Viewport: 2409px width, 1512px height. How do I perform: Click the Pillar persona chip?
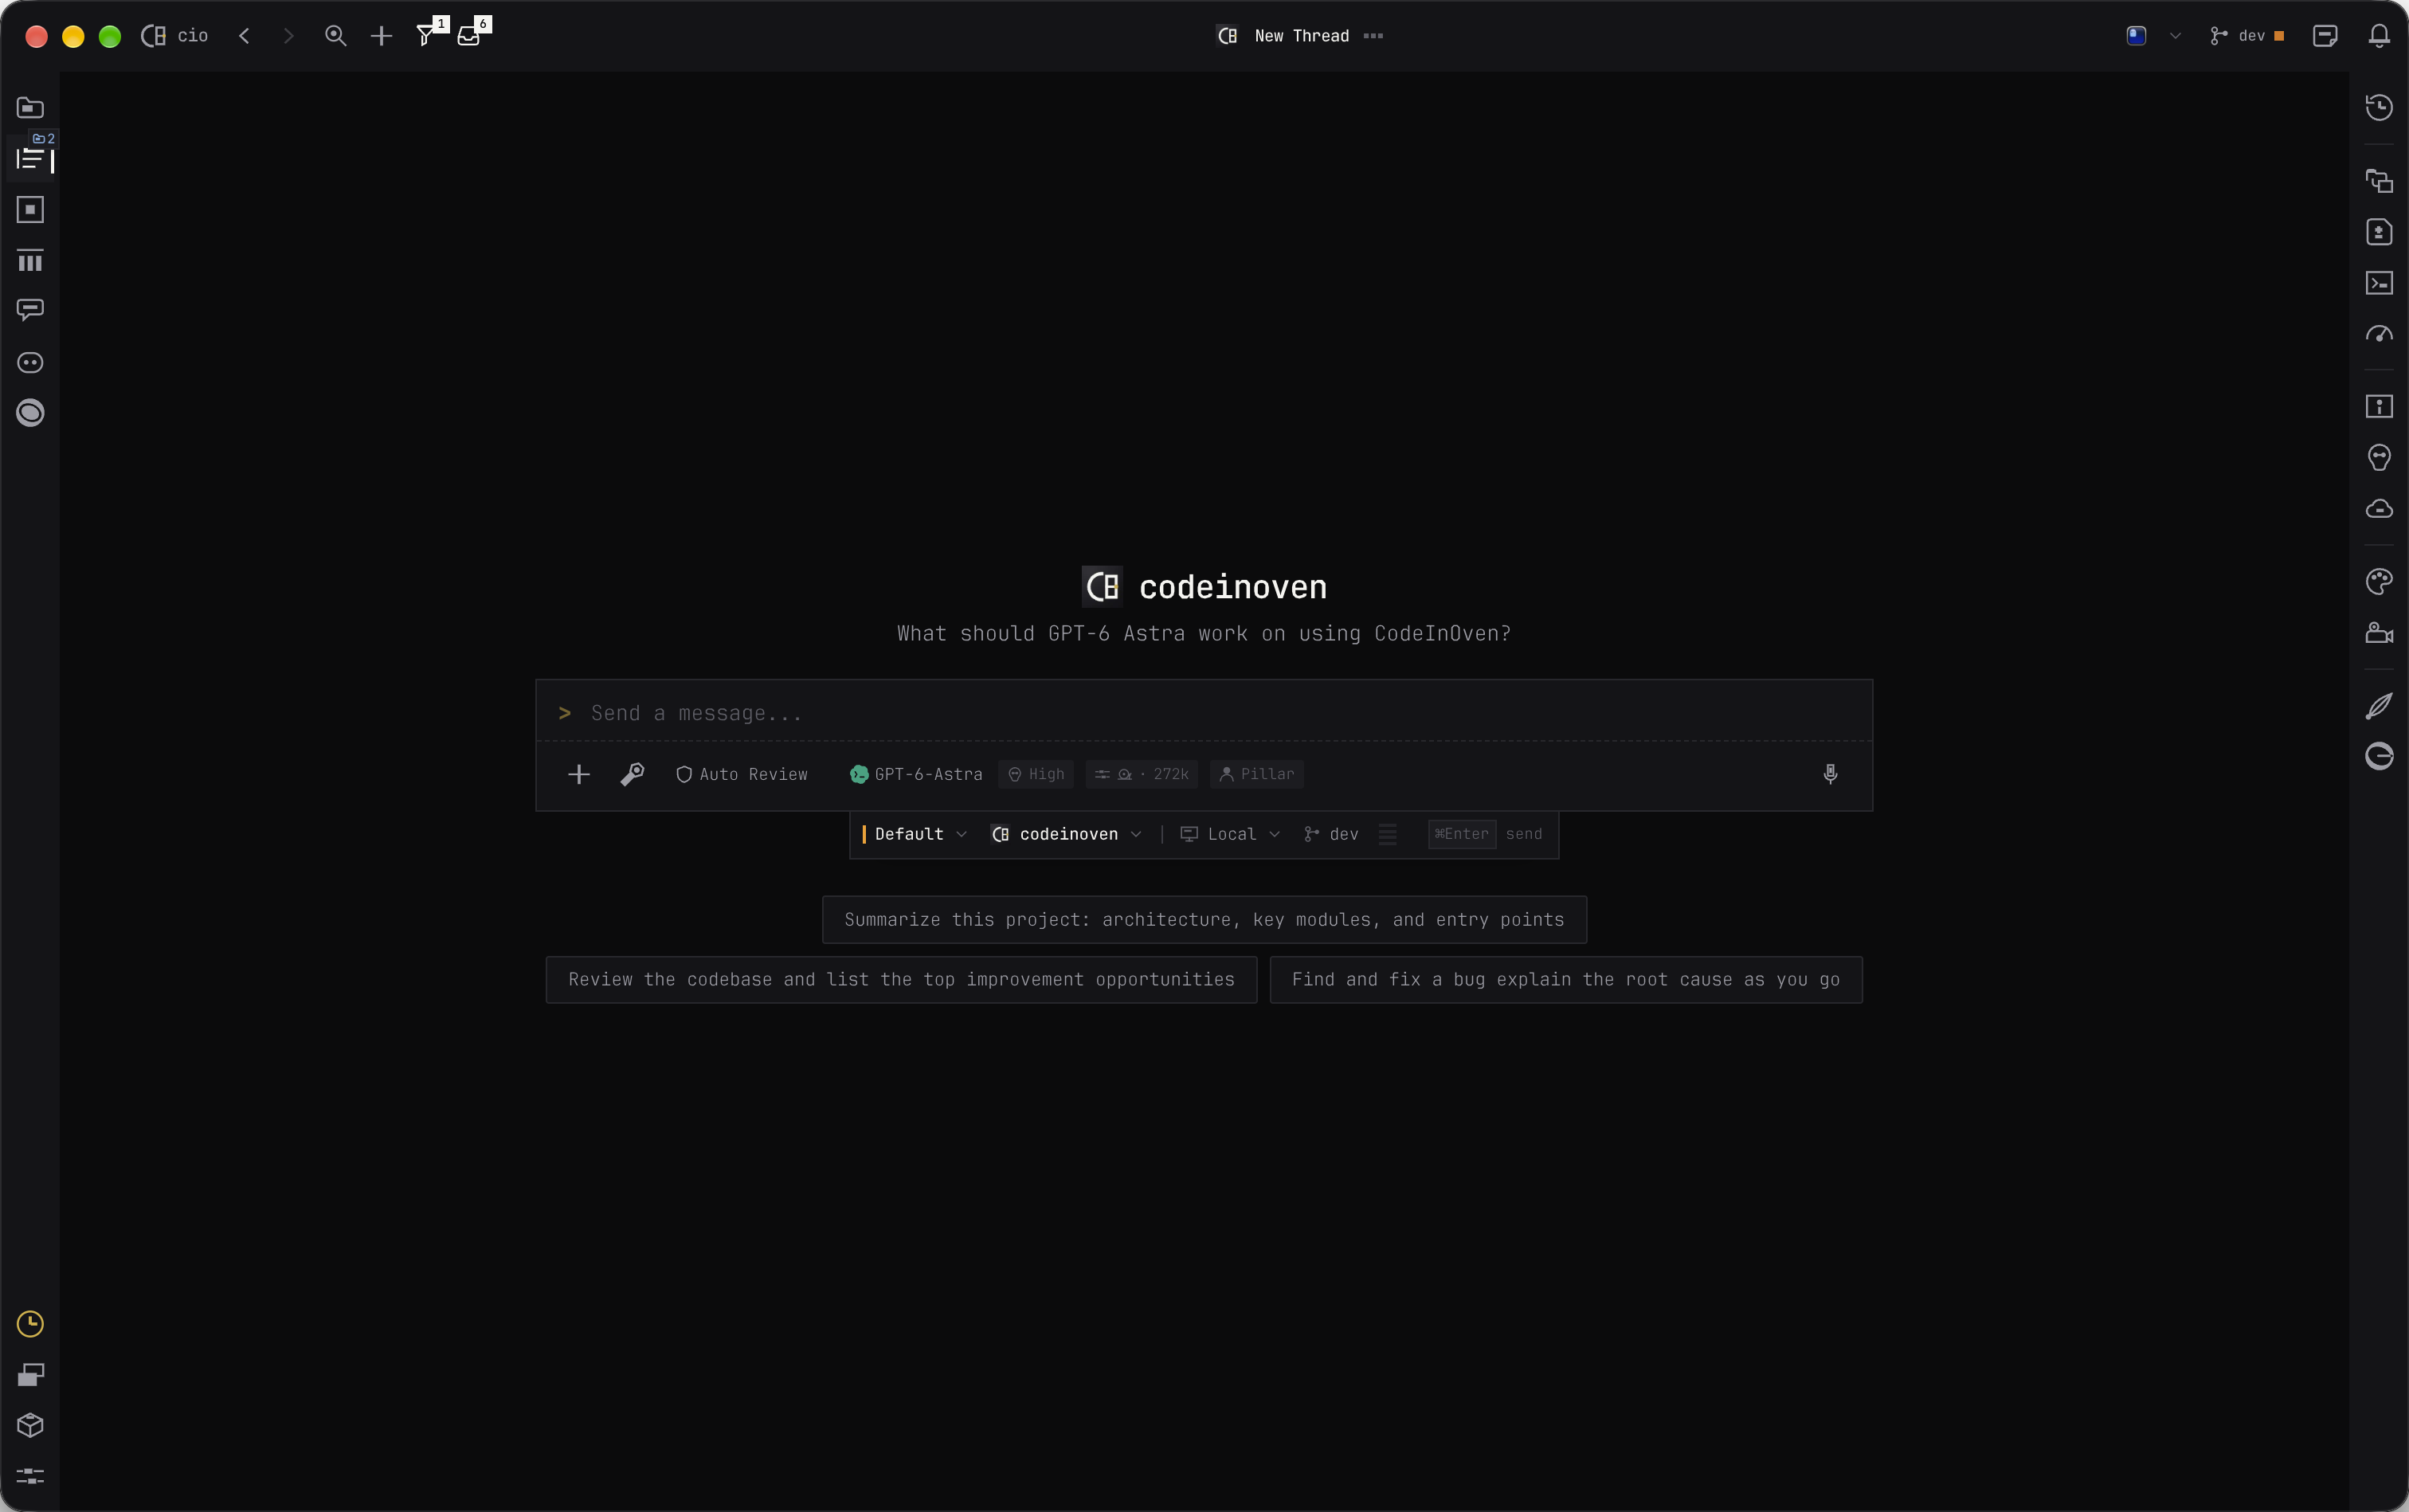pyautogui.click(x=1257, y=774)
